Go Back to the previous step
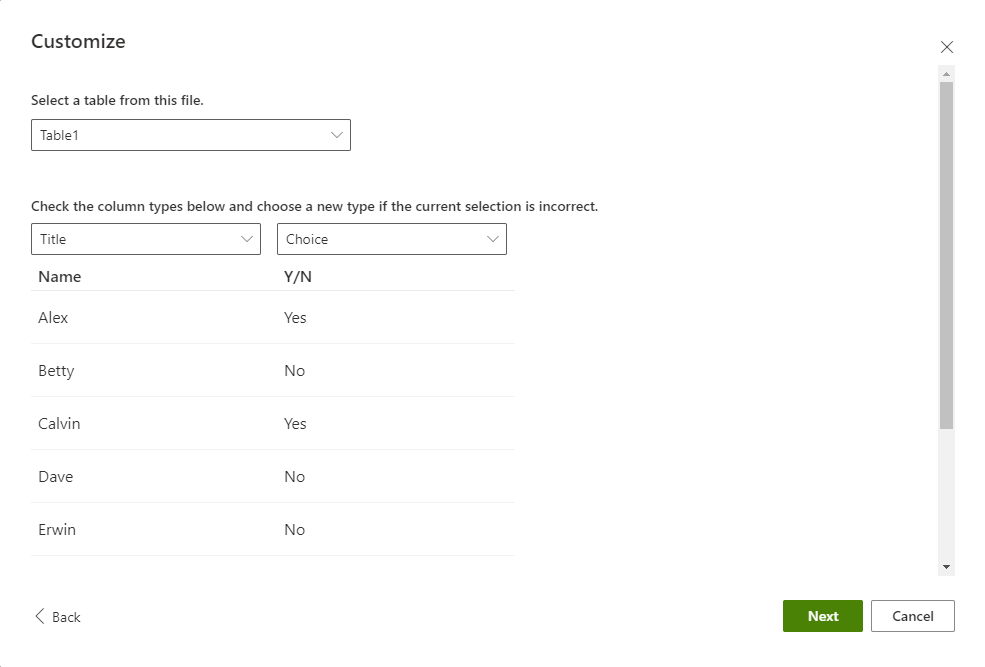Viewport: 985px width, 667px height. point(58,617)
